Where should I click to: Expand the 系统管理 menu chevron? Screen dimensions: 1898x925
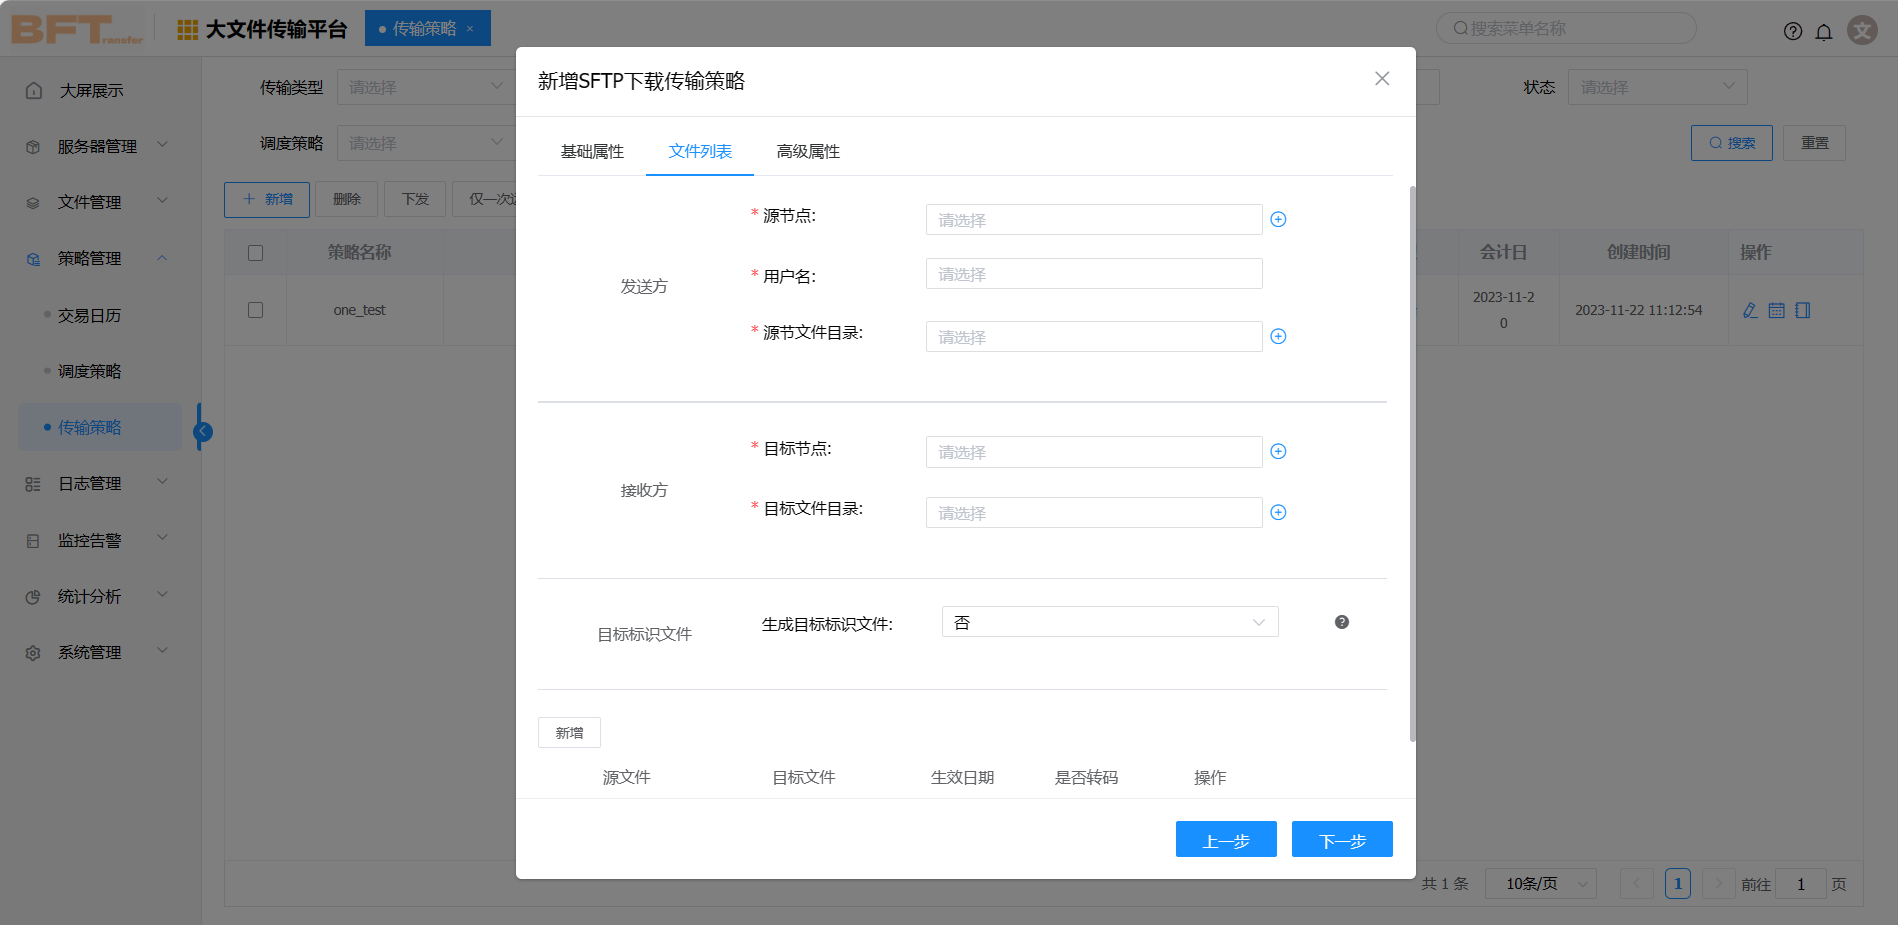point(162,651)
